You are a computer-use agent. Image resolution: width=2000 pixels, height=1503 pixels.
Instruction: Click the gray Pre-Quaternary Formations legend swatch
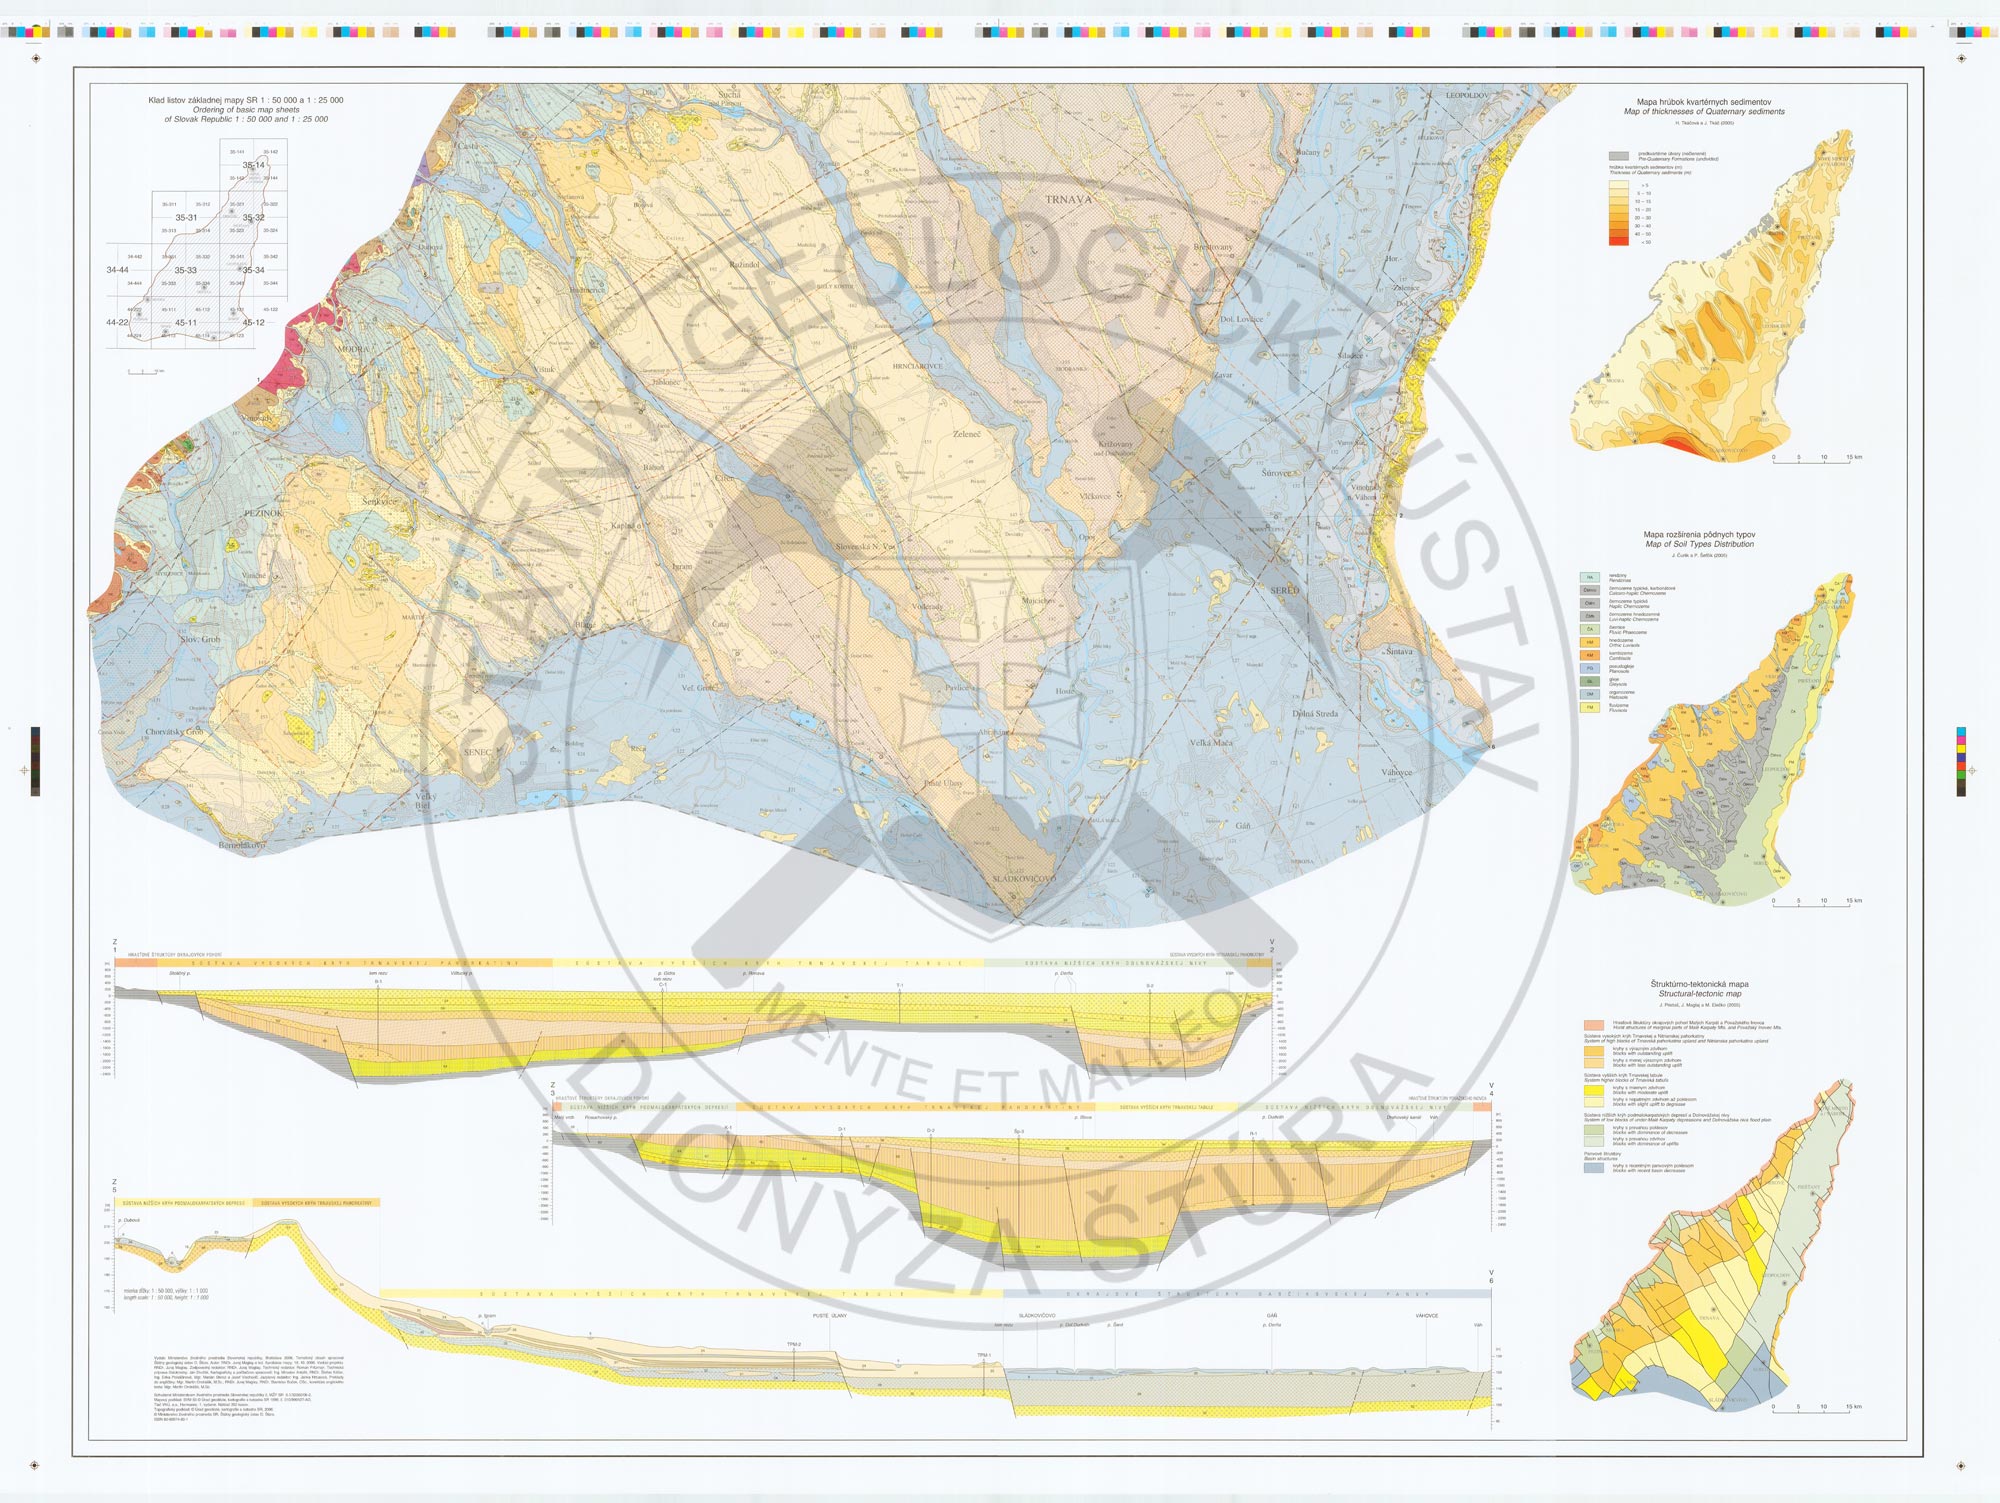point(1618,157)
